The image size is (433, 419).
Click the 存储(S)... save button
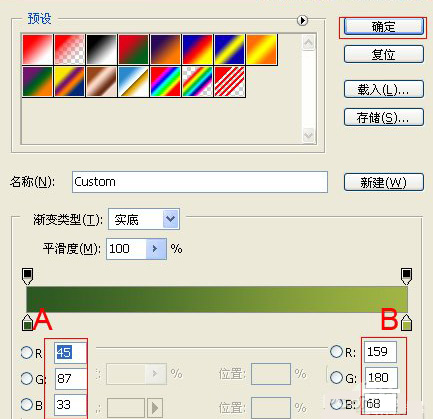(x=384, y=117)
